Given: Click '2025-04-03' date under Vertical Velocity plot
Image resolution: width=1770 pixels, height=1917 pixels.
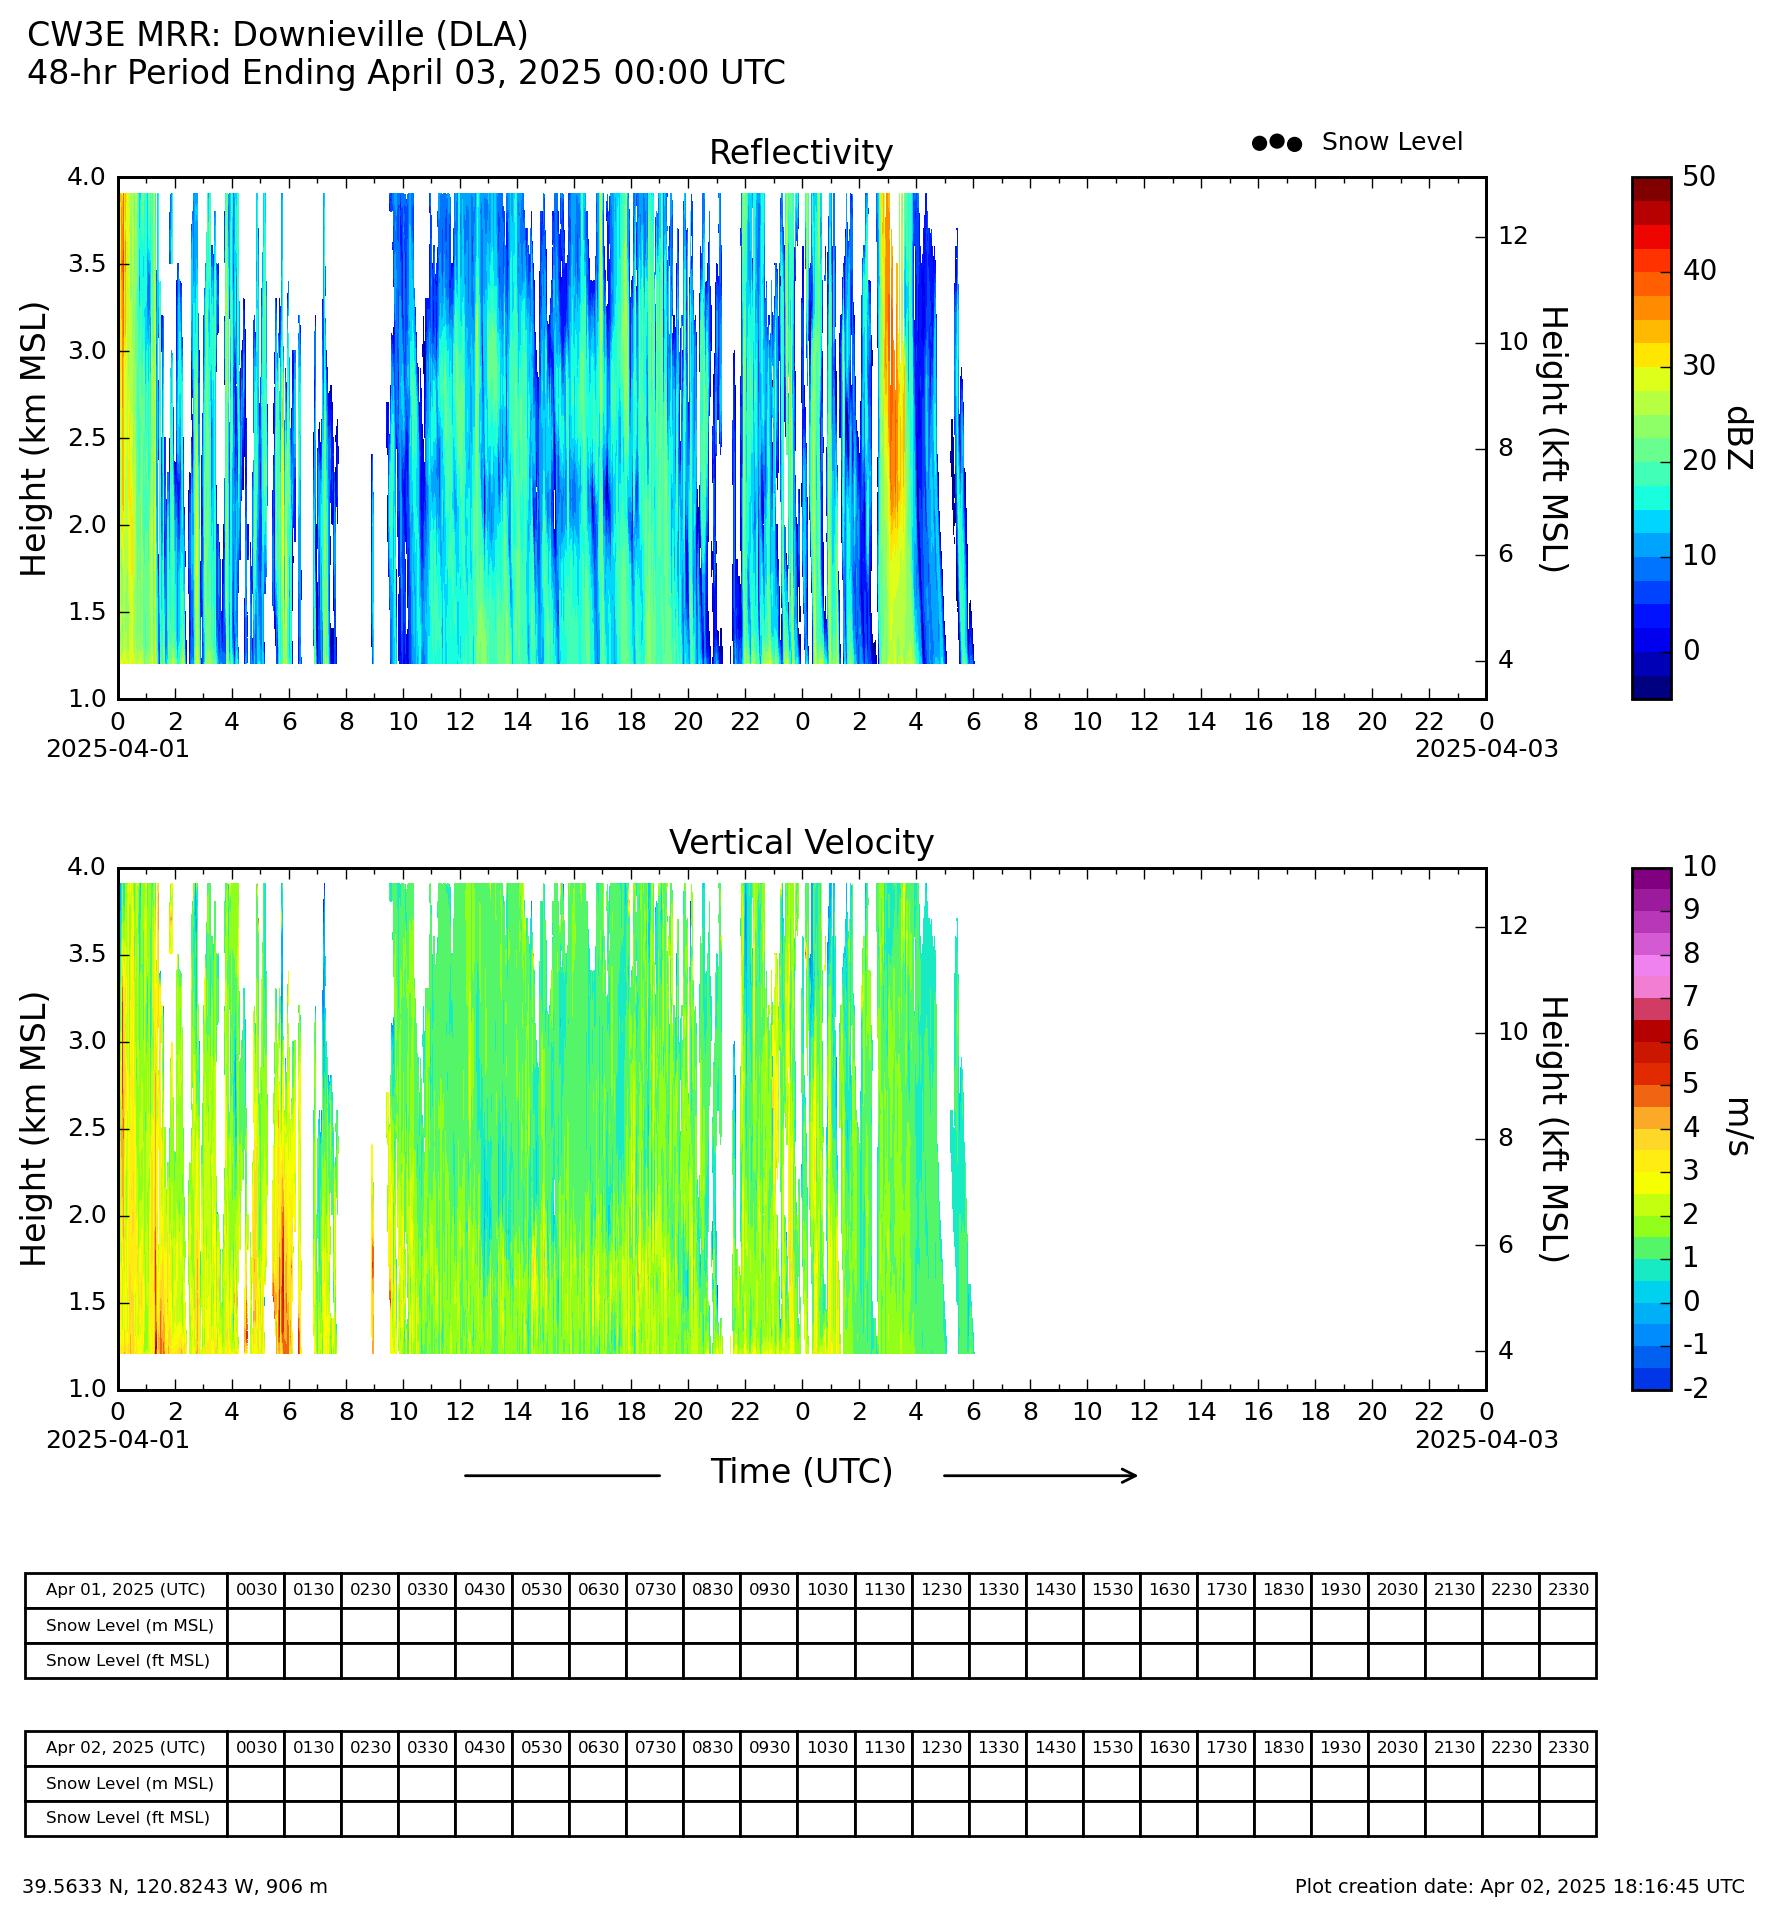Looking at the screenshot, I should tap(1486, 1439).
